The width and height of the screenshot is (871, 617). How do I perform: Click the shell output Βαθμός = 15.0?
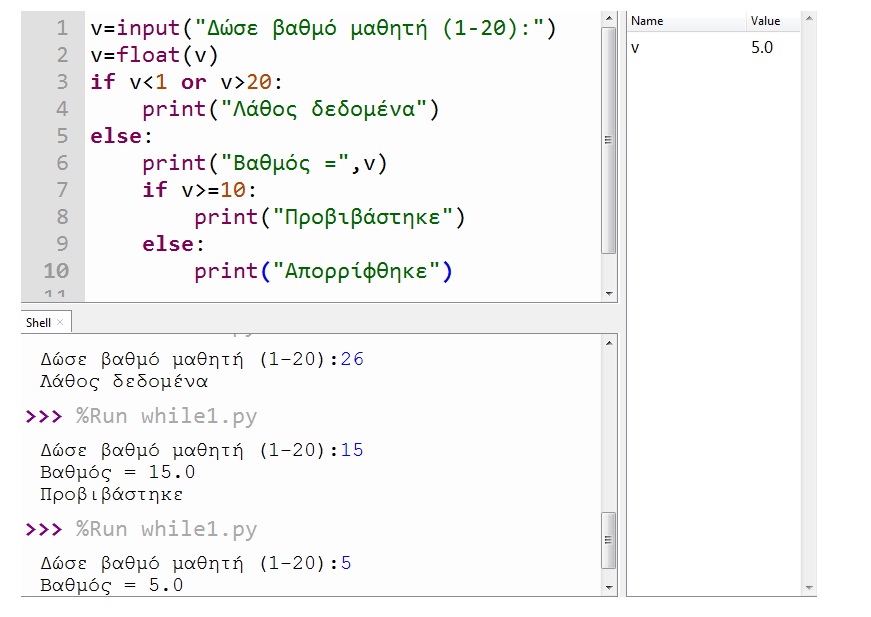pyautogui.click(x=118, y=473)
